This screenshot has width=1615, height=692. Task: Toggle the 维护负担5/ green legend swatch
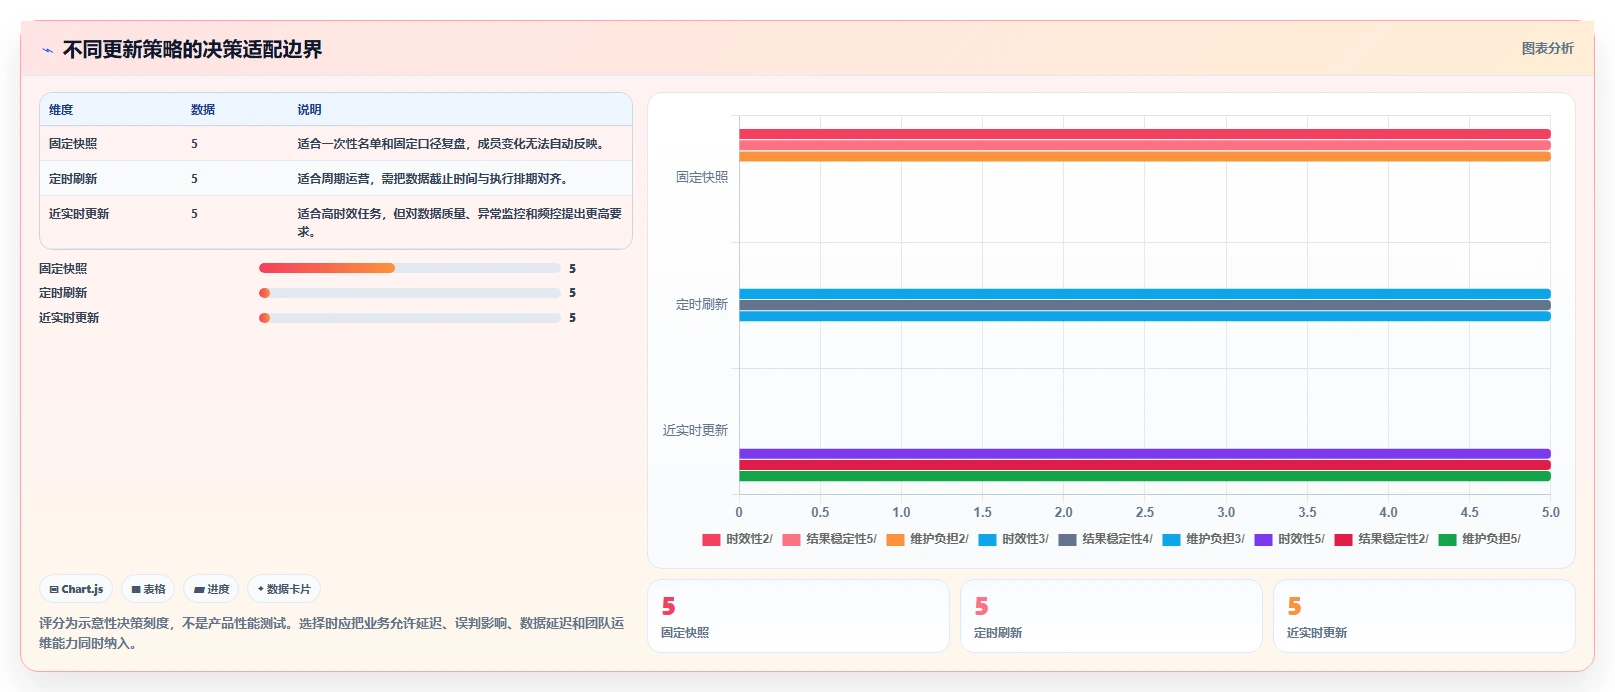[x=1447, y=539]
